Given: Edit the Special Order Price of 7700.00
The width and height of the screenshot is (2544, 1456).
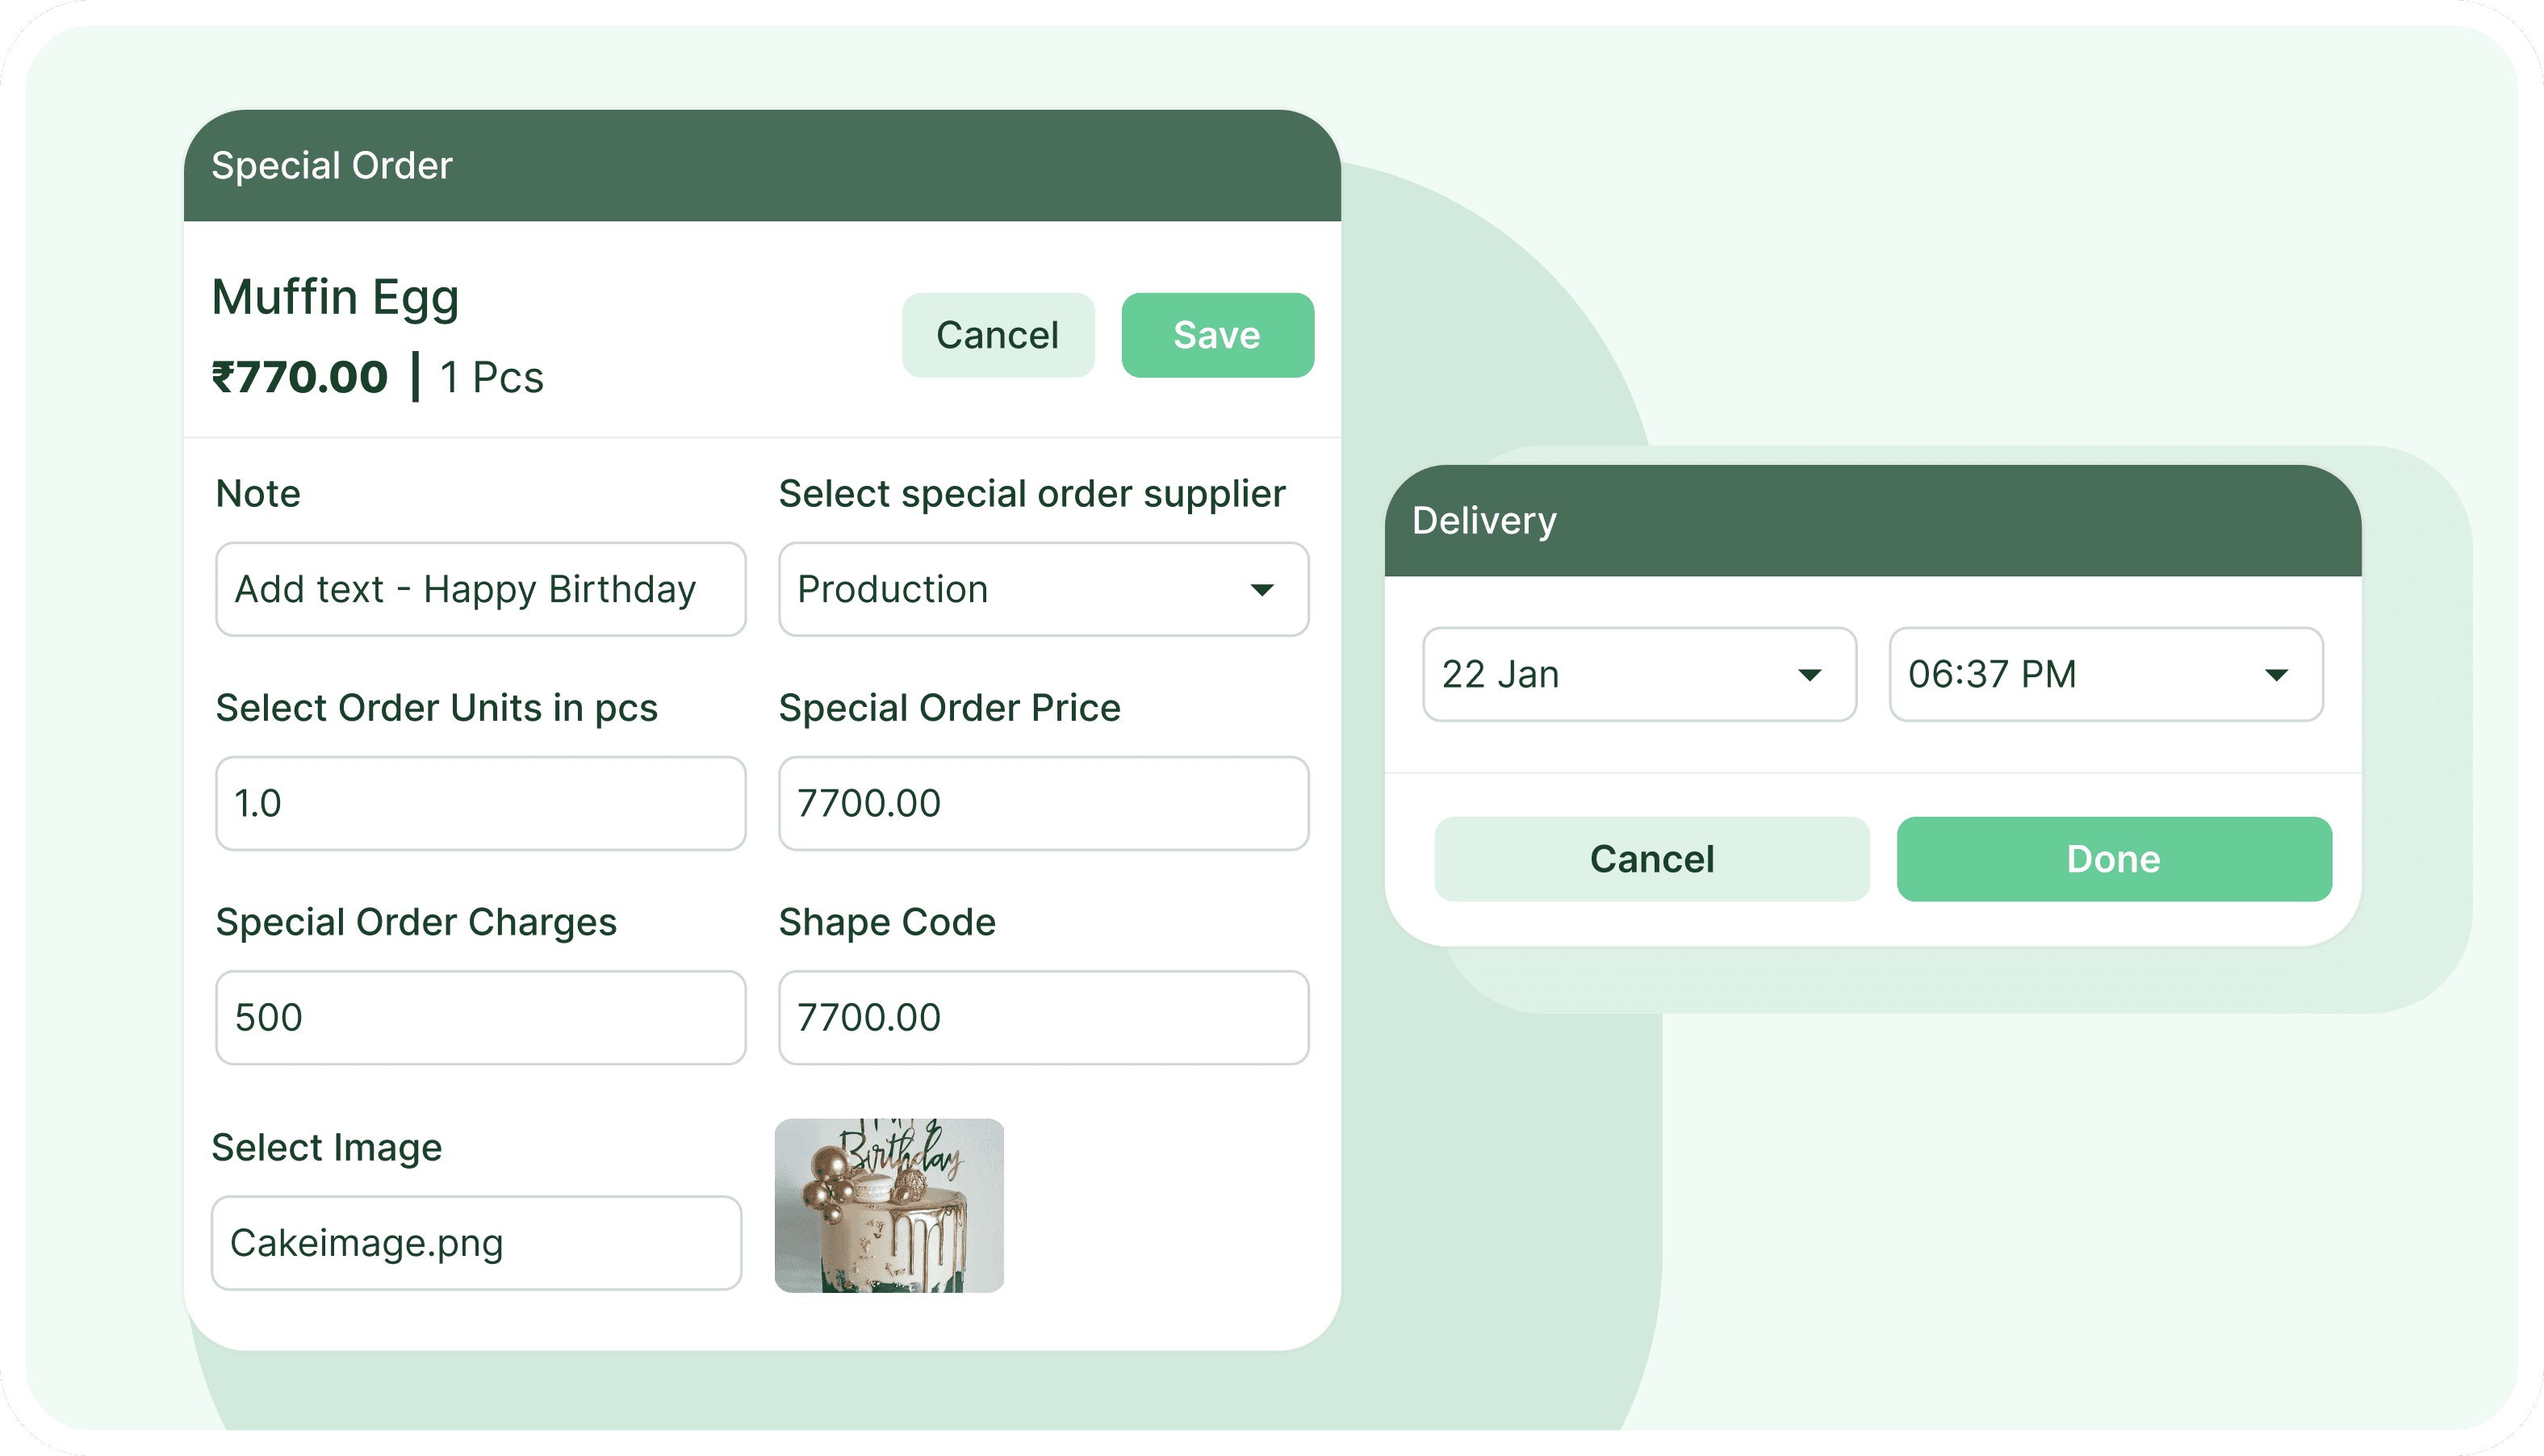Looking at the screenshot, I should [1043, 803].
